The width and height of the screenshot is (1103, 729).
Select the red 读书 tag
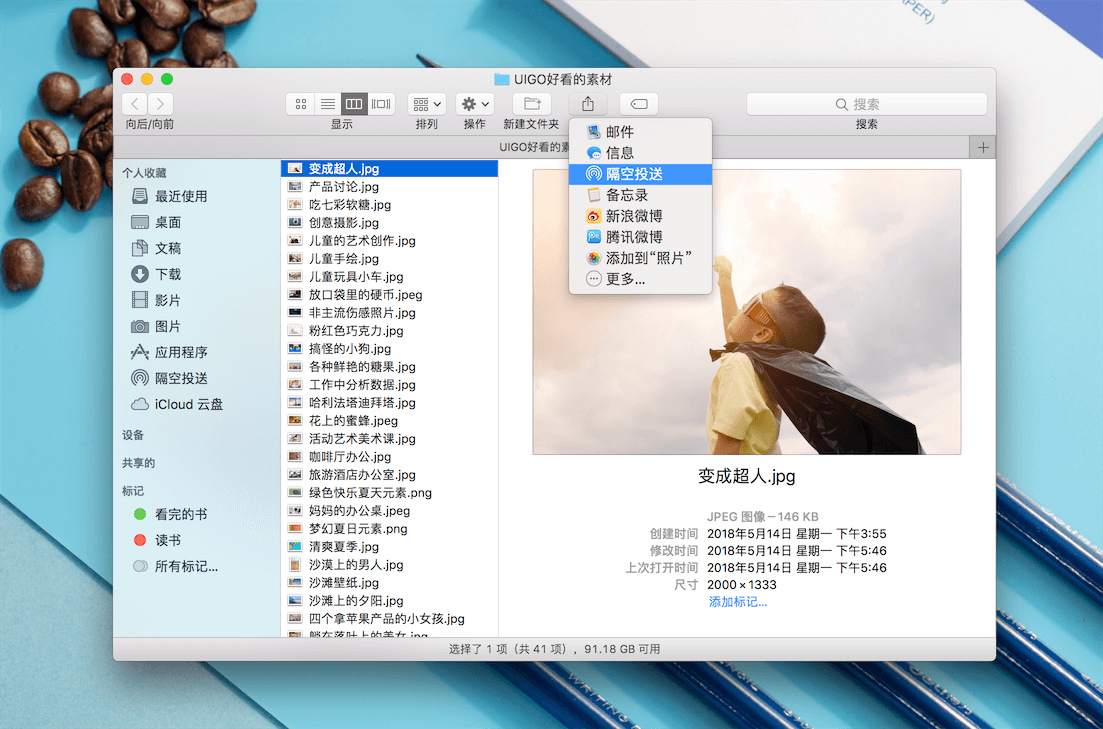click(158, 540)
